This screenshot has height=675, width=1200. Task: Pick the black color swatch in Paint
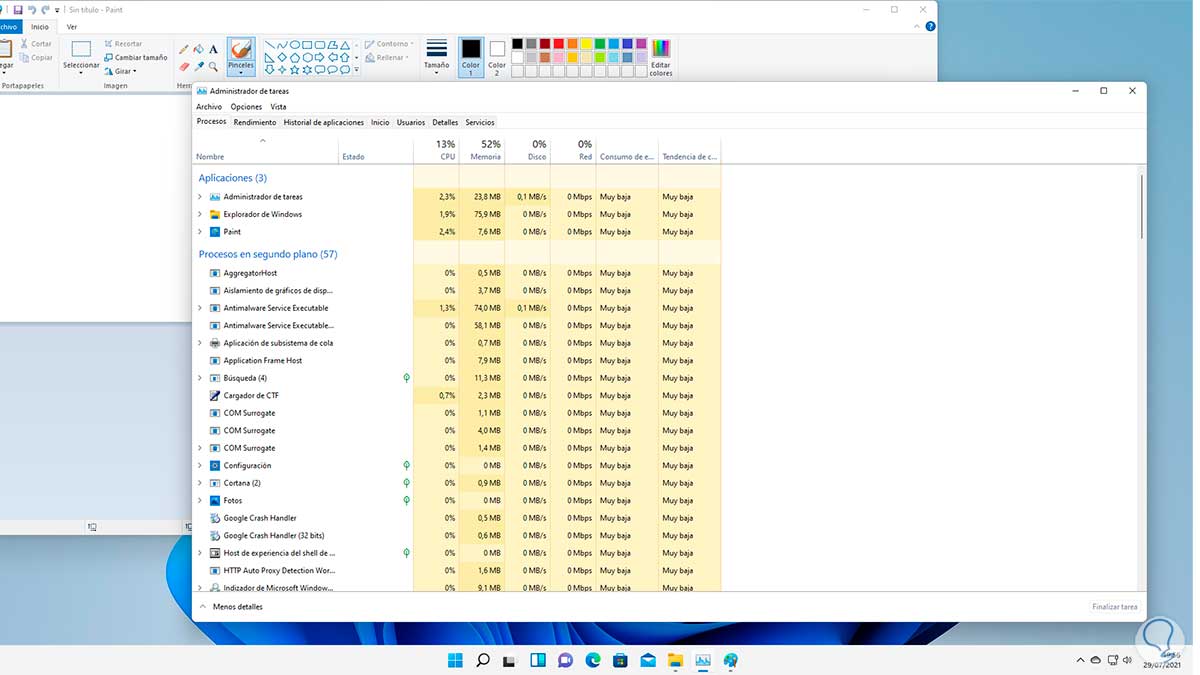point(517,44)
